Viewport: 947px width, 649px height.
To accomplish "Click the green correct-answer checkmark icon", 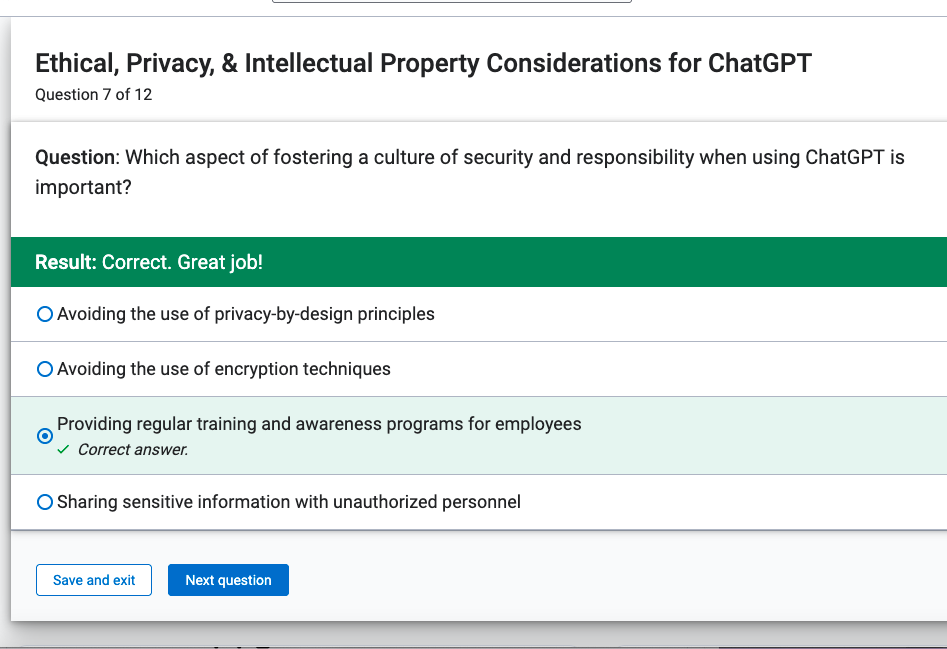I will coord(63,450).
